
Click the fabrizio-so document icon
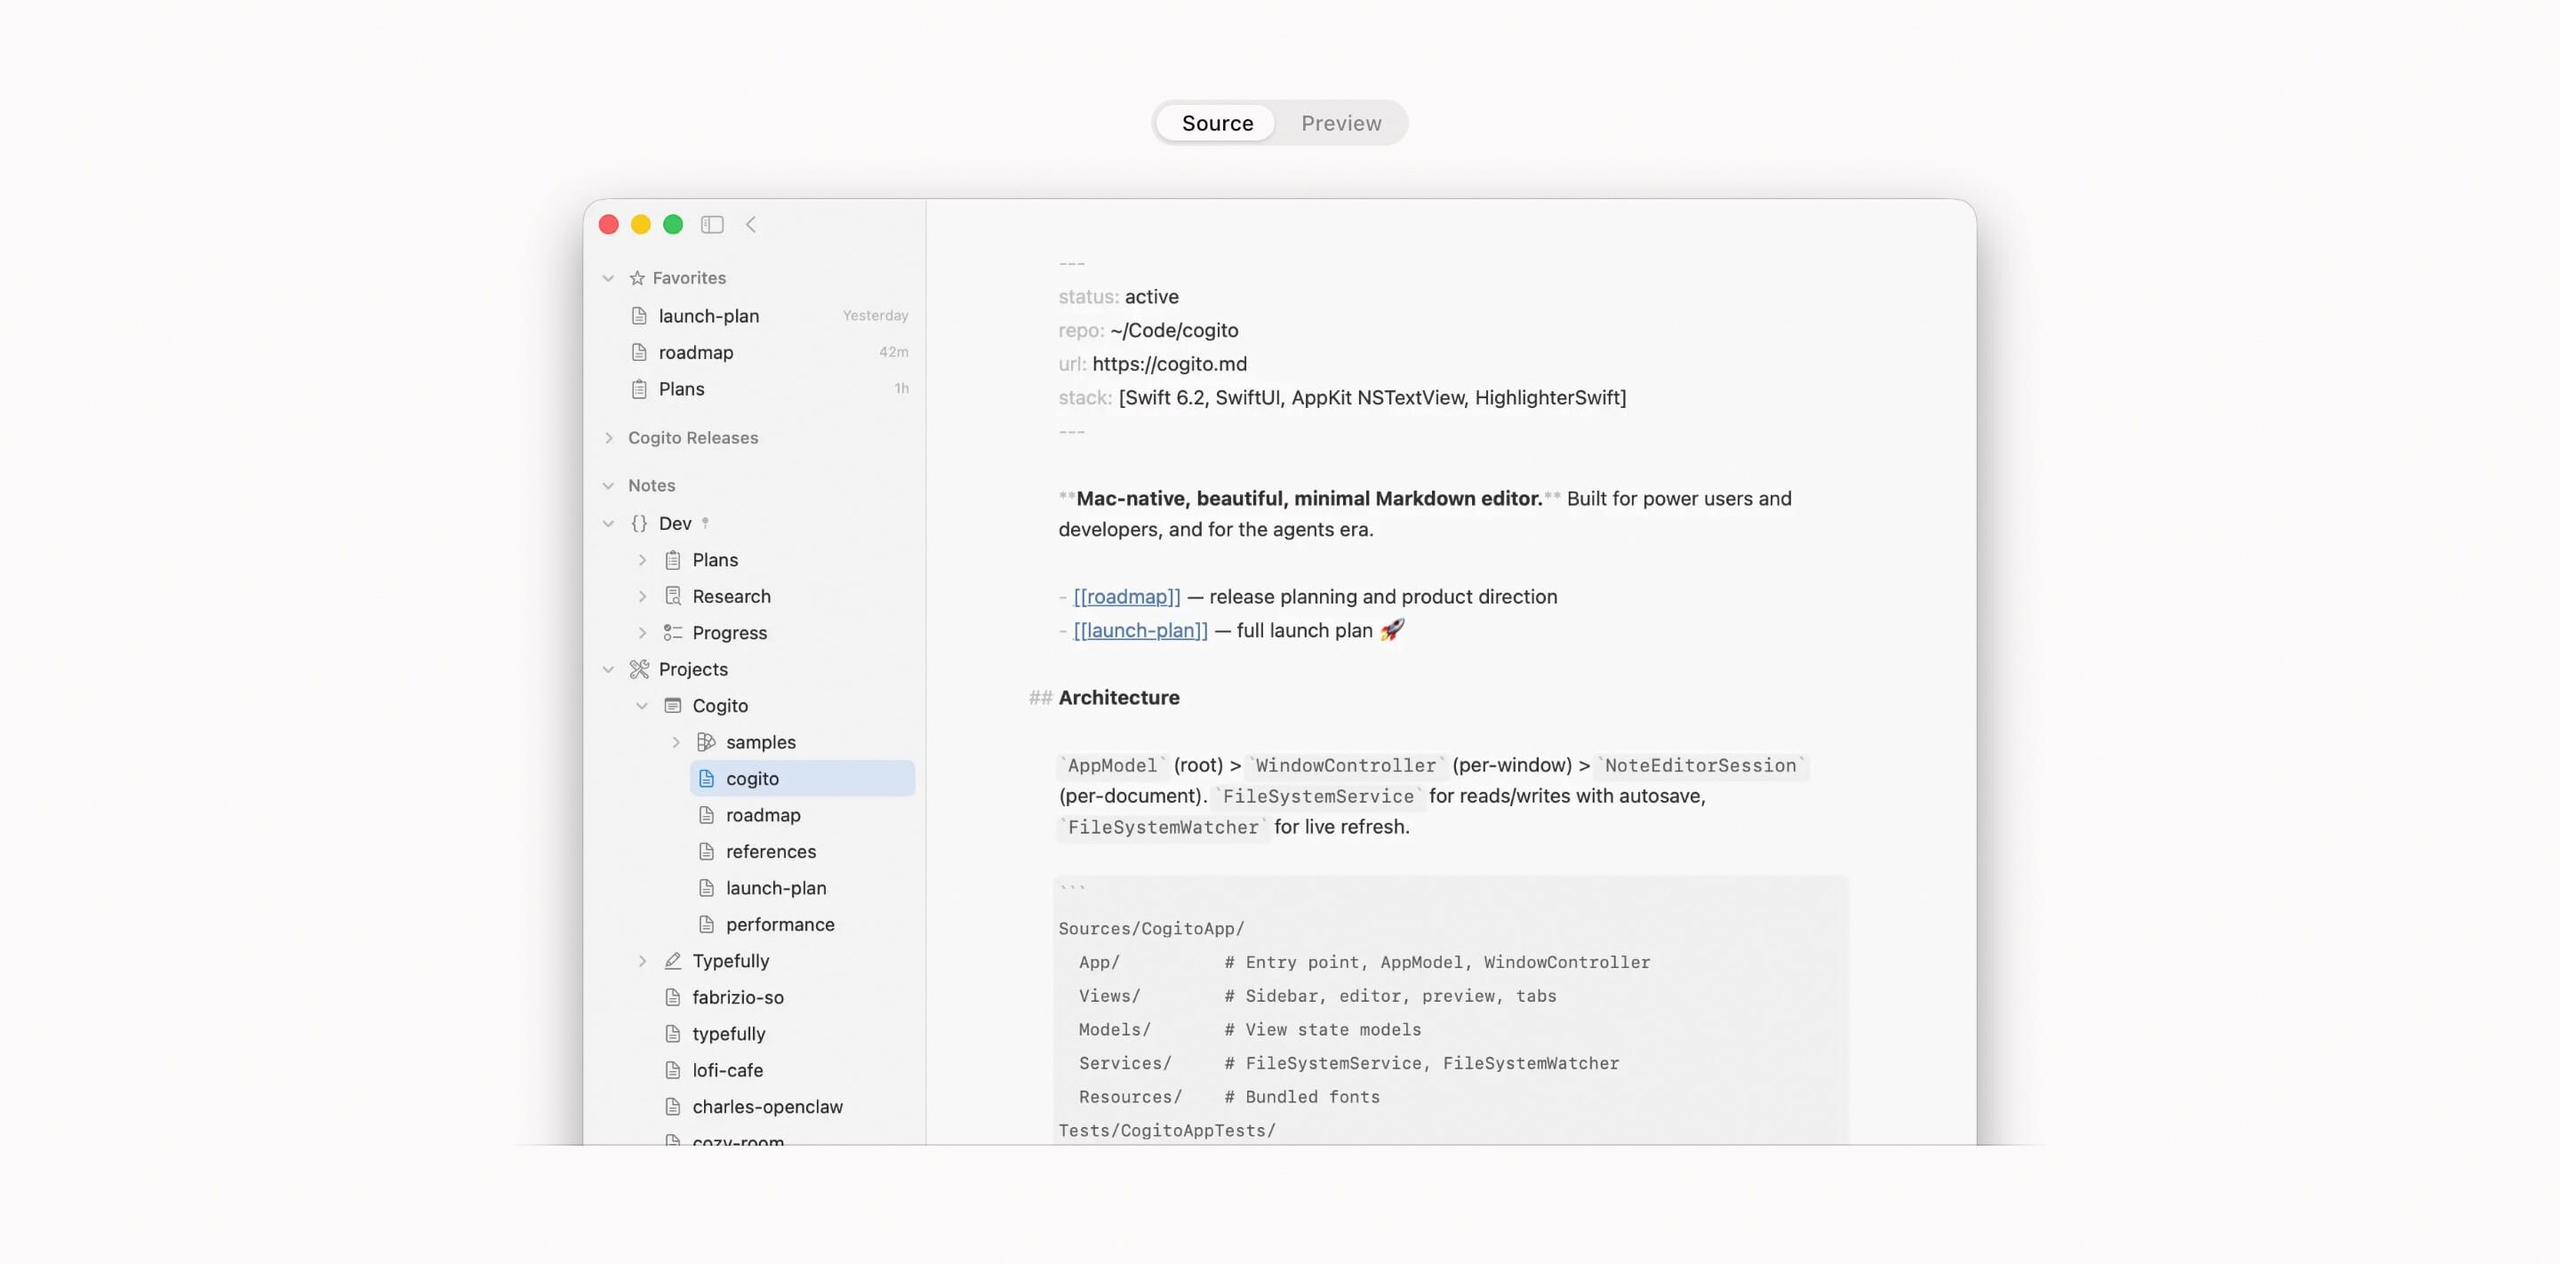pyautogui.click(x=673, y=998)
